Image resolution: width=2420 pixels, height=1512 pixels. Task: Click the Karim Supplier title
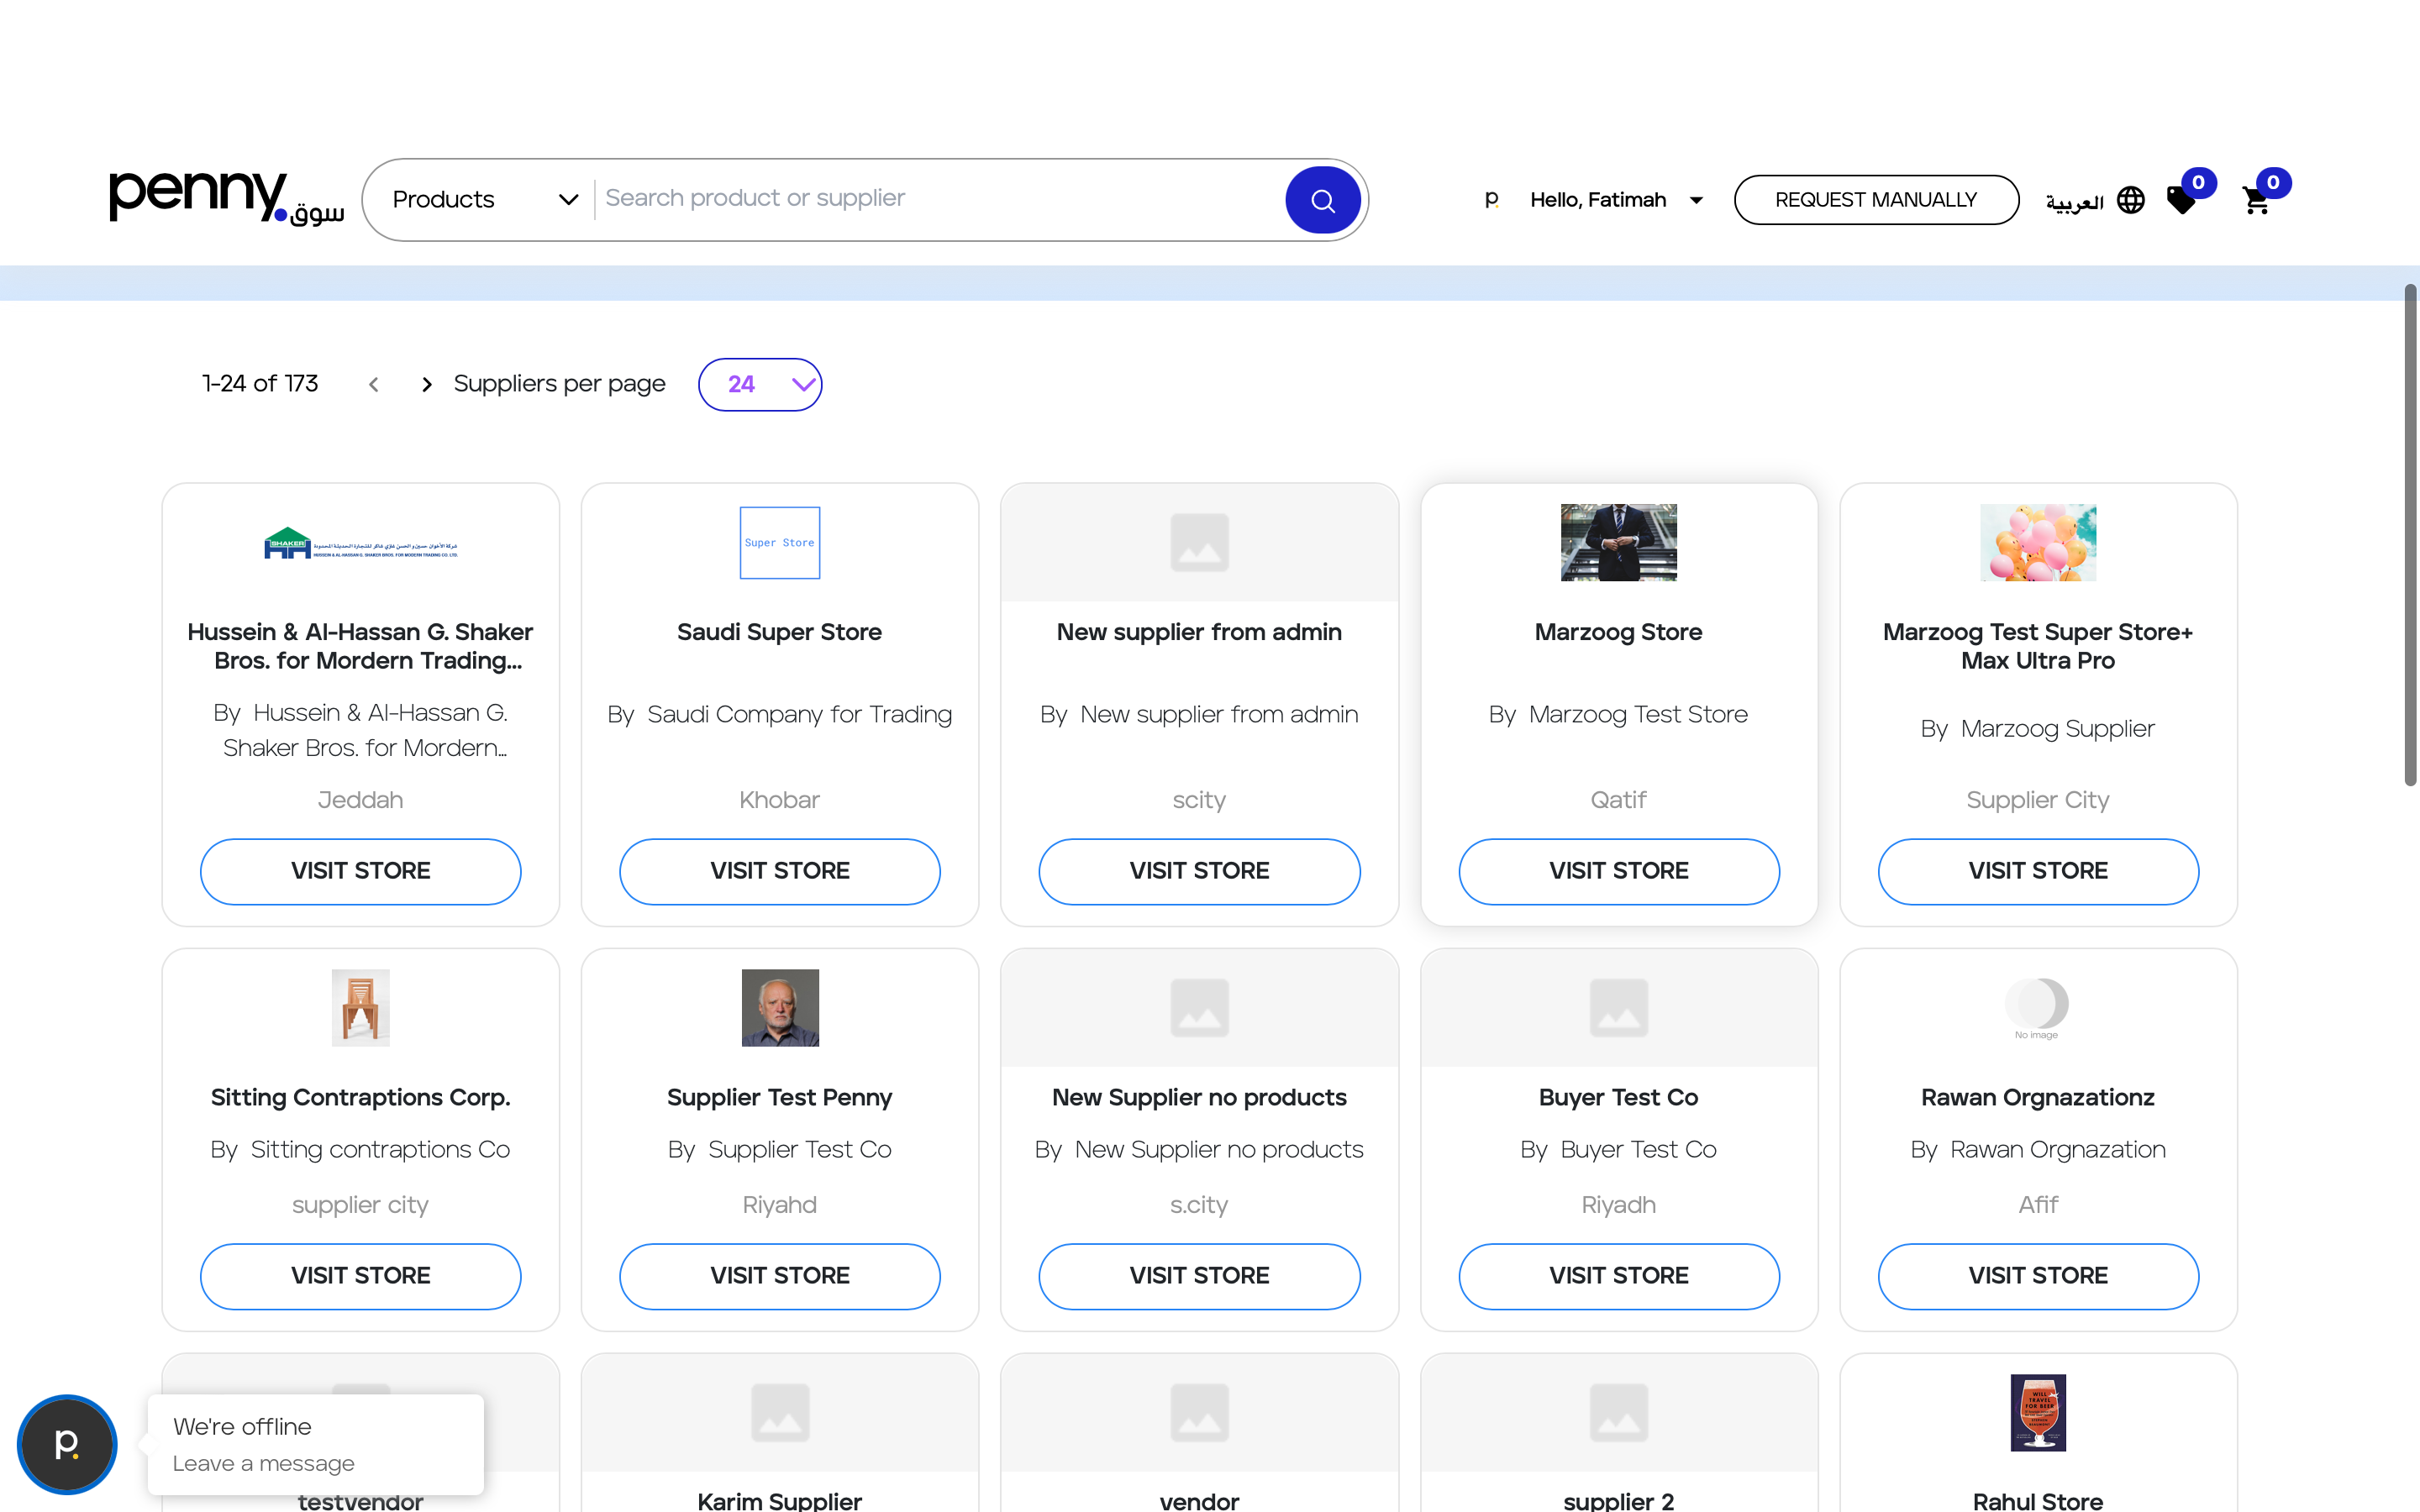[x=780, y=1501]
